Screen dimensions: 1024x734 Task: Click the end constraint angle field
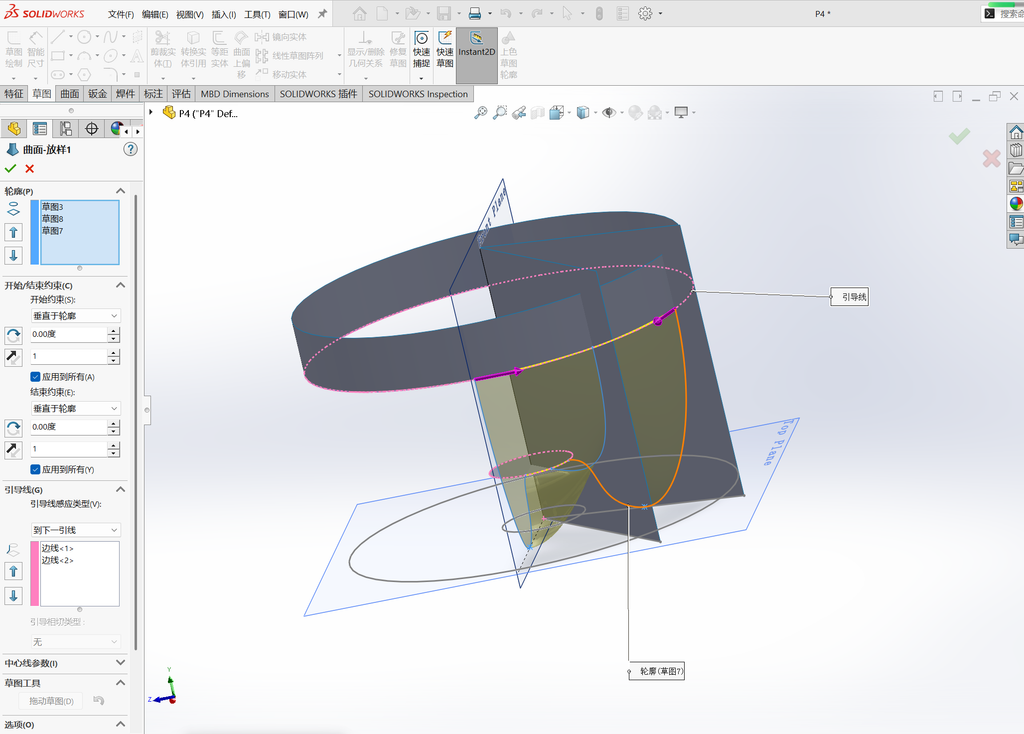[x=69, y=427]
